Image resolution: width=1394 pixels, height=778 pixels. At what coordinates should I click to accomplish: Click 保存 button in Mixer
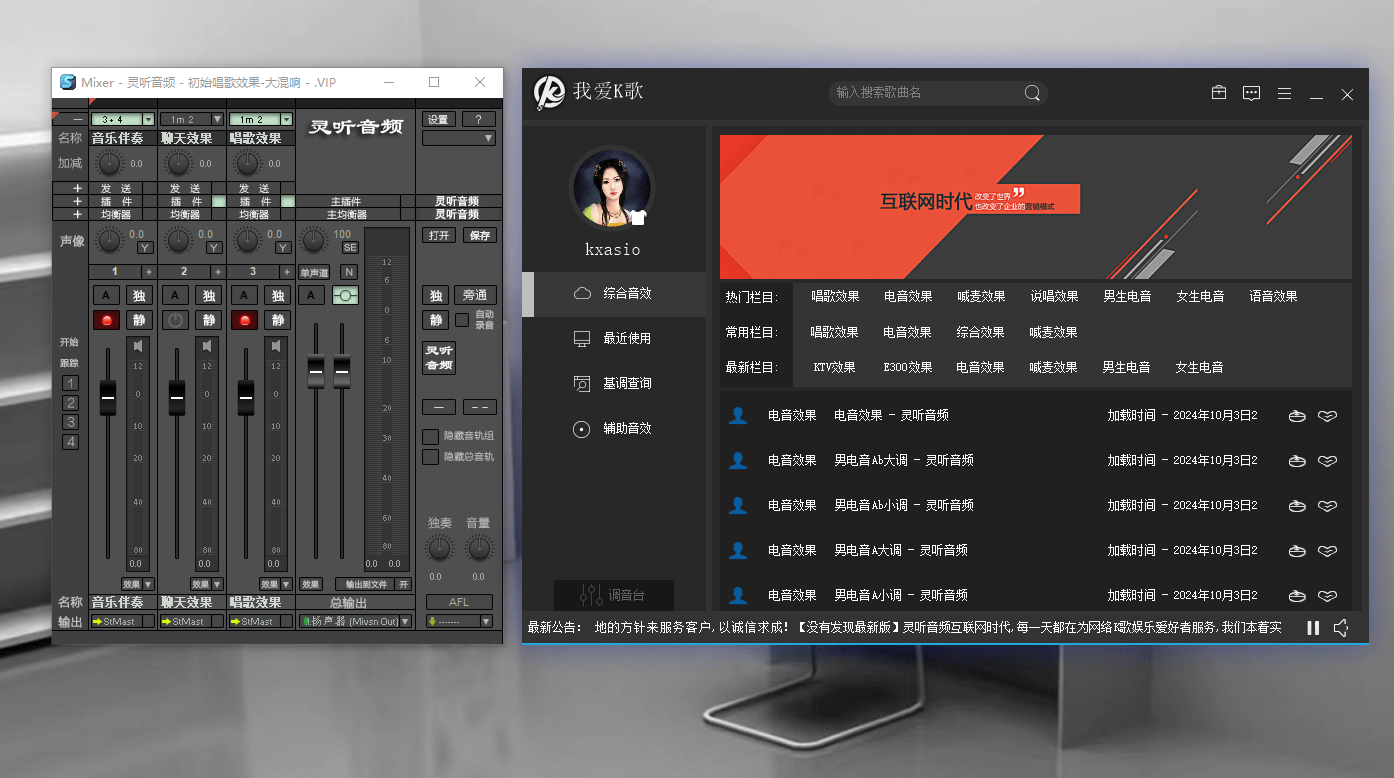(x=480, y=236)
